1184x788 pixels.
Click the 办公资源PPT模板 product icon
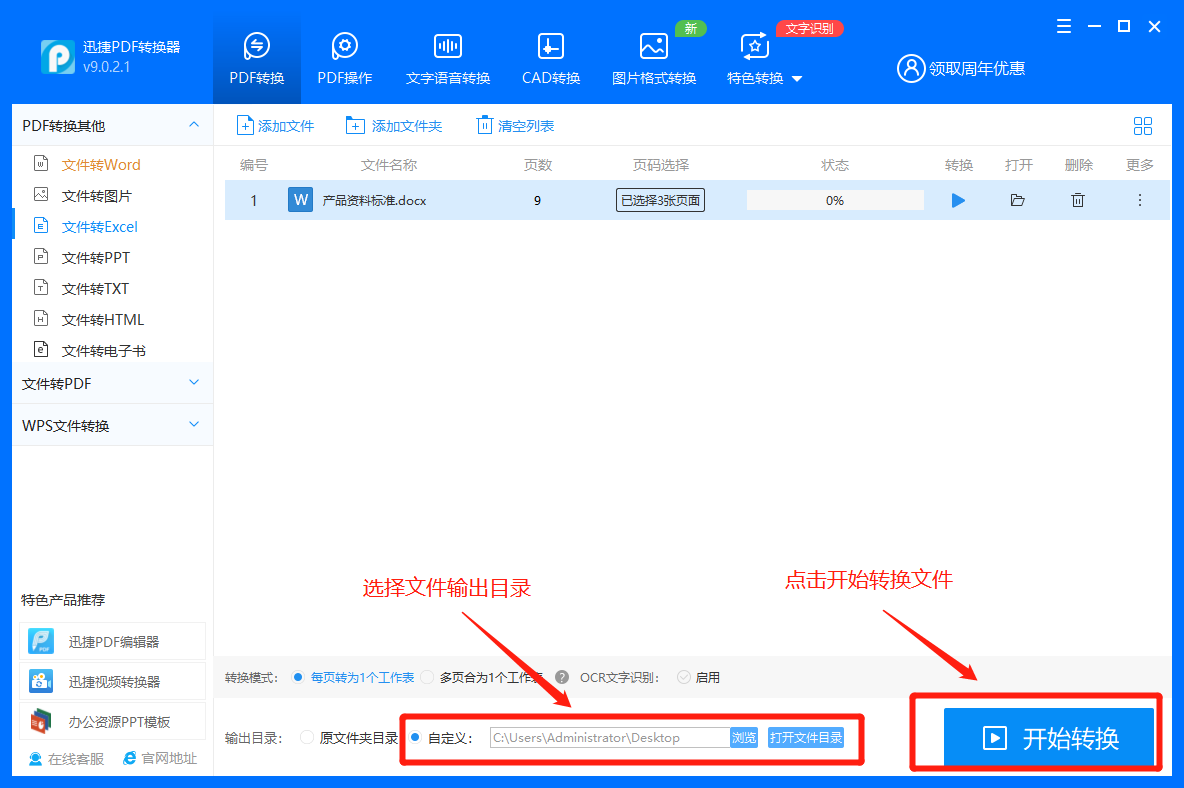(41, 721)
